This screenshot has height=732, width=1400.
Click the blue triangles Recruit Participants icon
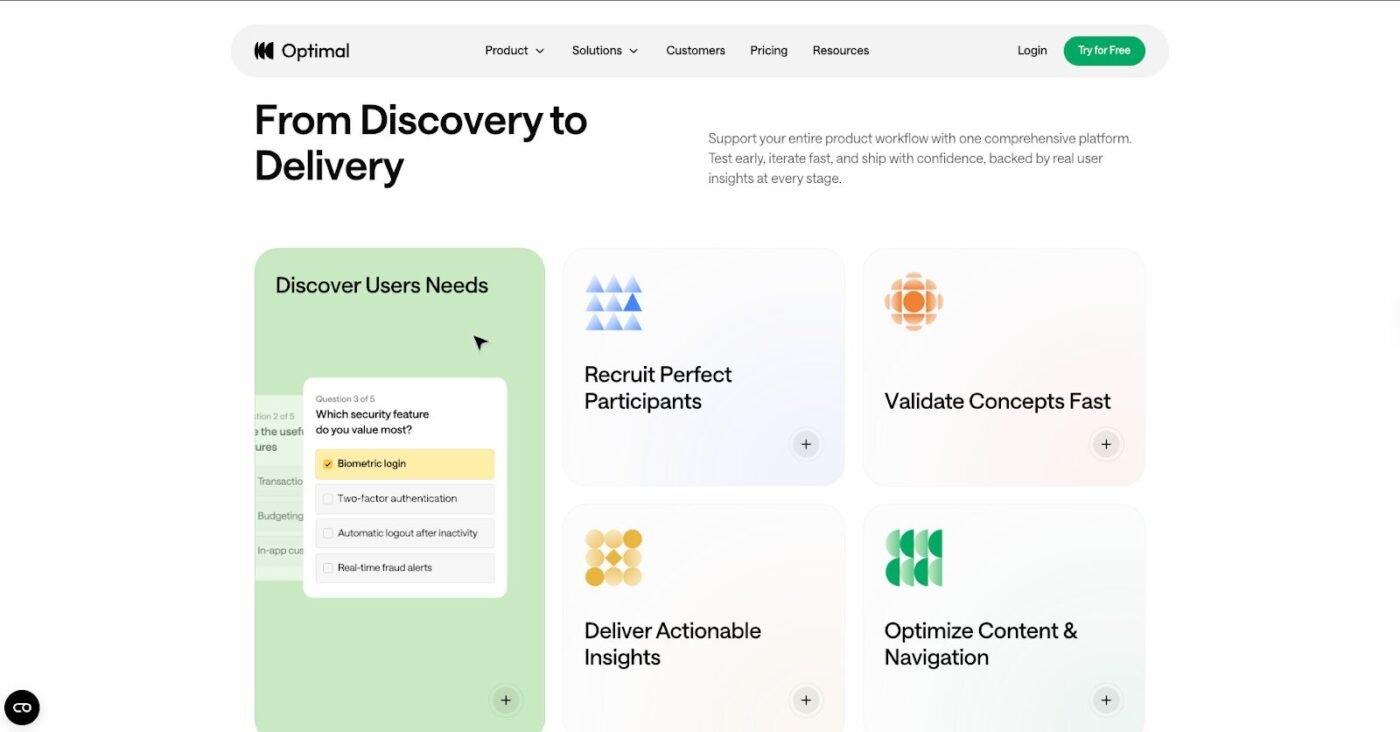613,303
